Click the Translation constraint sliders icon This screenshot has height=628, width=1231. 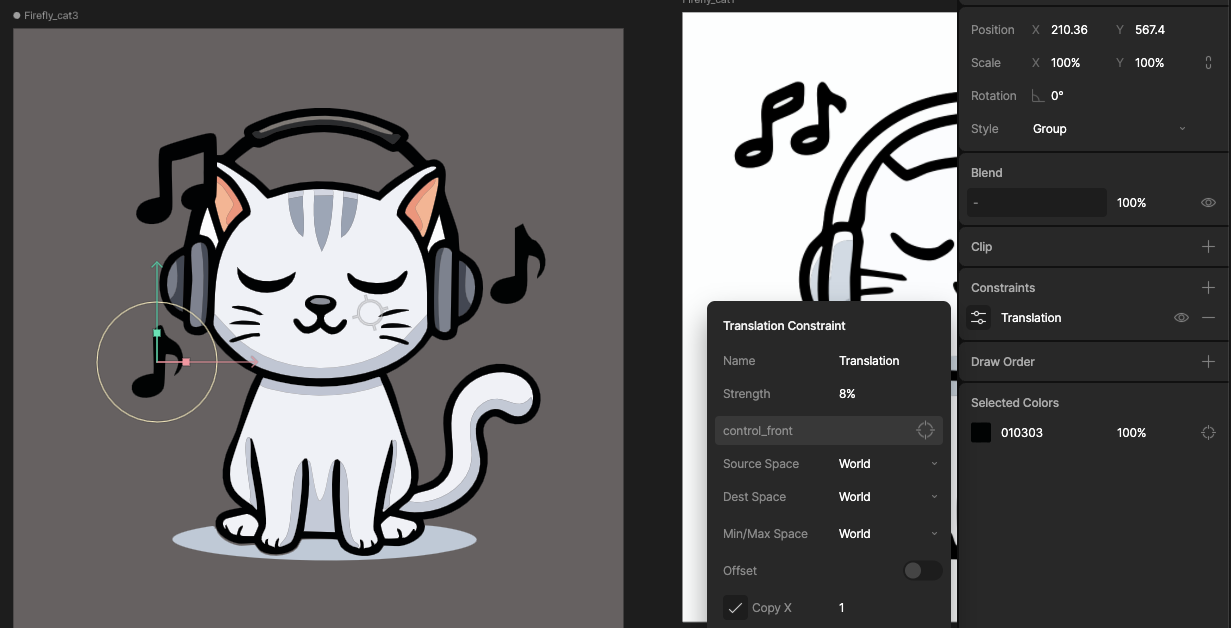point(980,318)
